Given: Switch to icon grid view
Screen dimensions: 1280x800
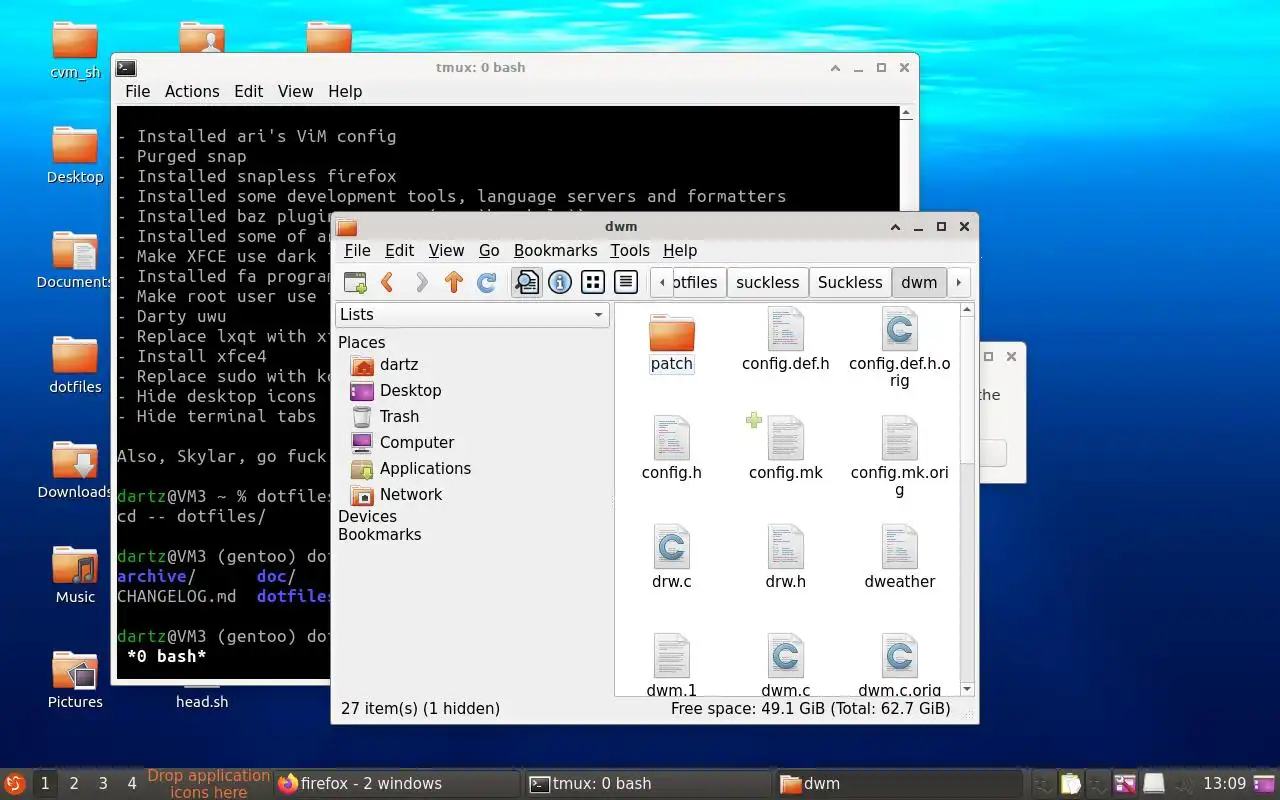Looking at the screenshot, I should click(x=593, y=282).
